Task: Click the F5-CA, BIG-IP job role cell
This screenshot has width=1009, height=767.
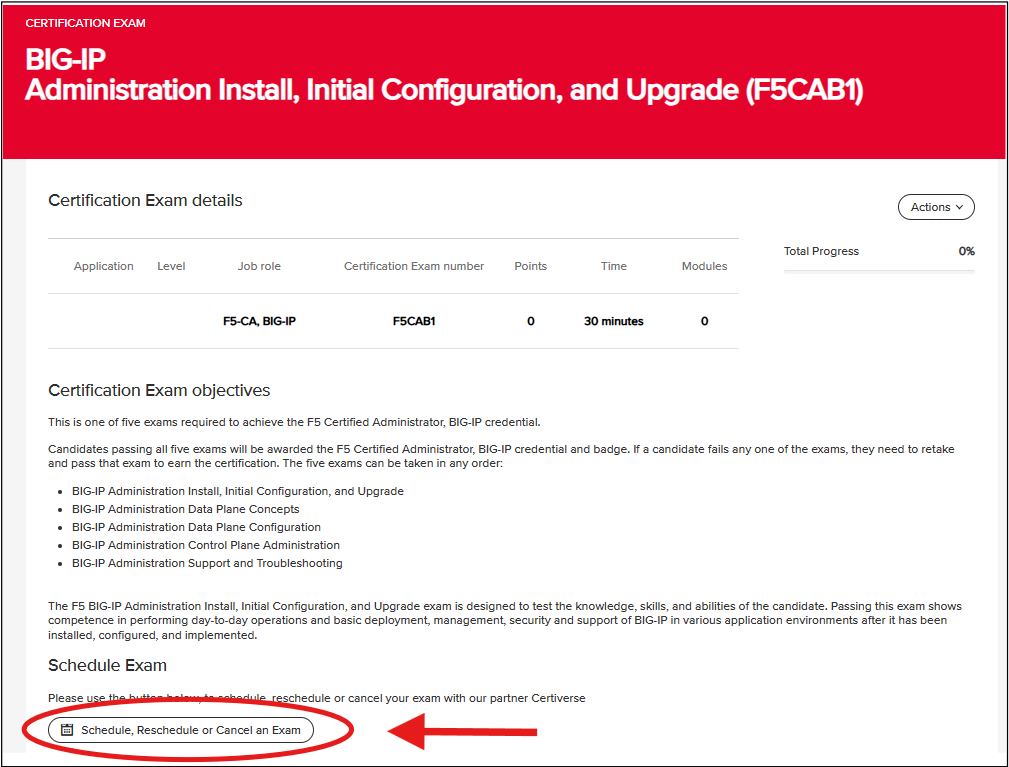Action: 259,321
